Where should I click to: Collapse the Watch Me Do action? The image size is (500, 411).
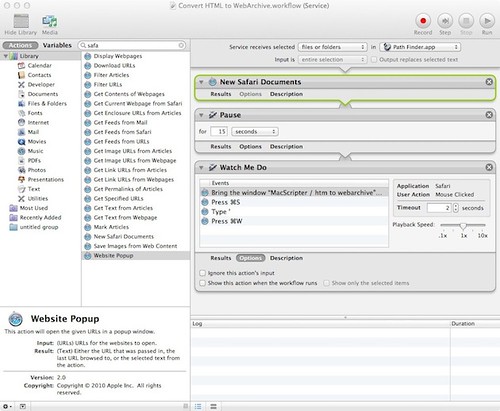tap(201, 167)
